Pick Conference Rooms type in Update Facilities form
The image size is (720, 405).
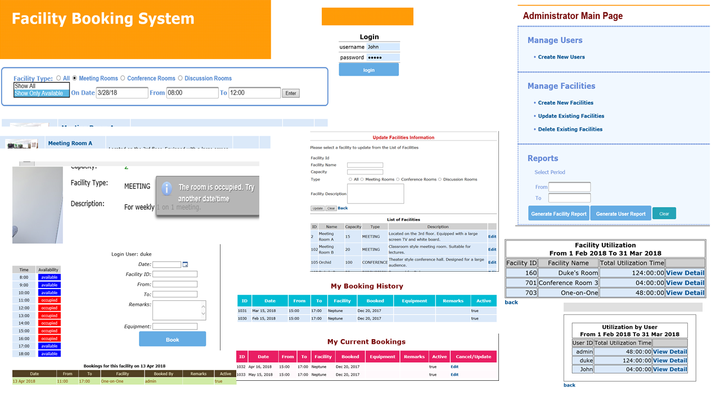click(x=398, y=180)
